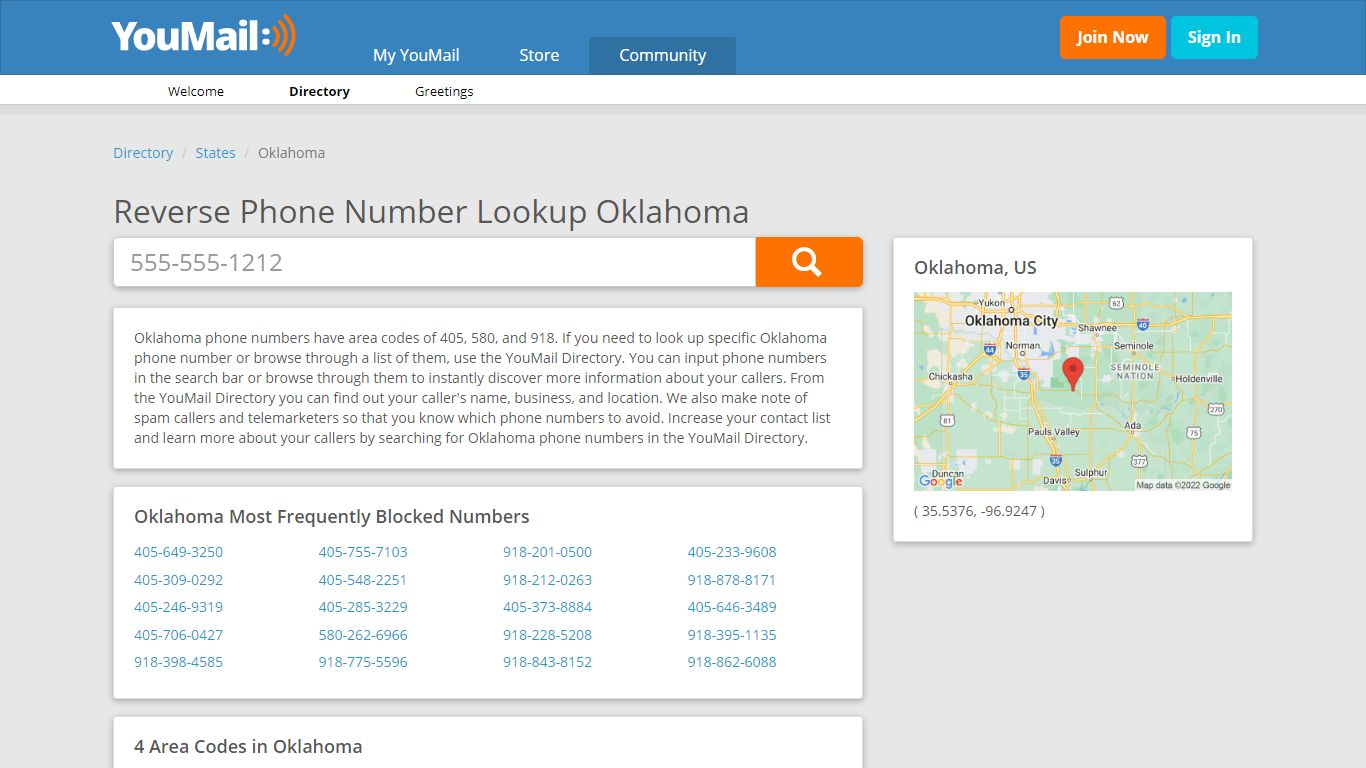
Task: Go to Directory submenu item
Action: tap(319, 91)
